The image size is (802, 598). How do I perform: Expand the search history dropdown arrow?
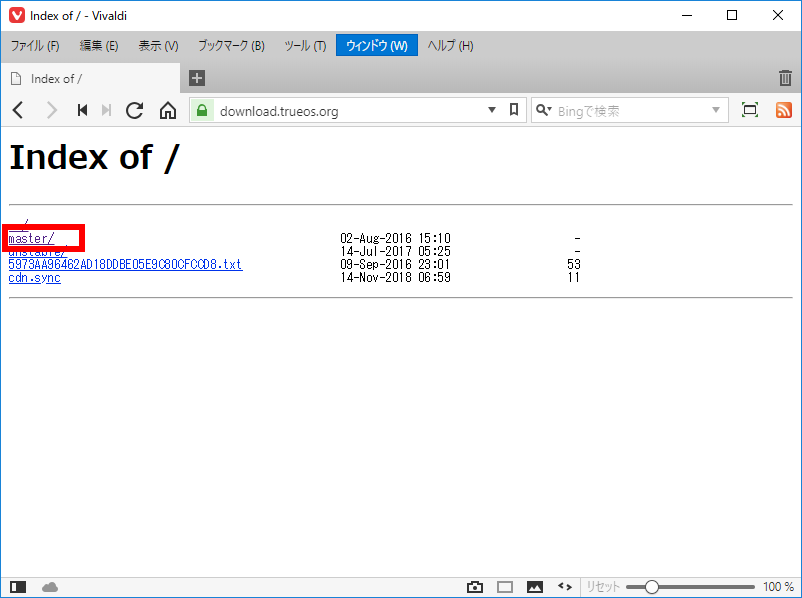click(x=716, y=110)
